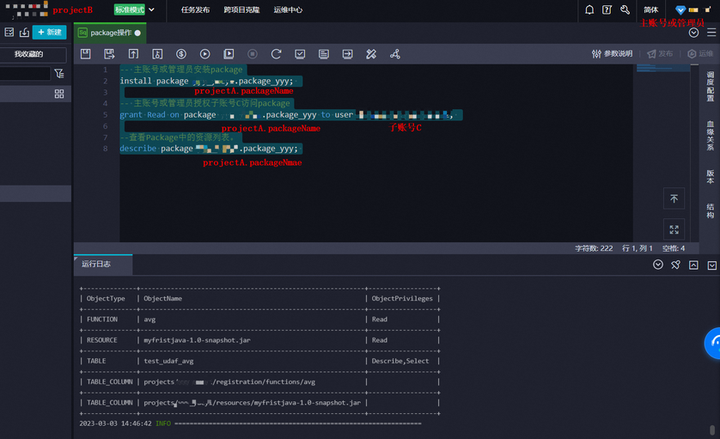The image size is (720, 439).
Task: Switch language via 简体
Action: pyautogui.click(x=651, y=10)
